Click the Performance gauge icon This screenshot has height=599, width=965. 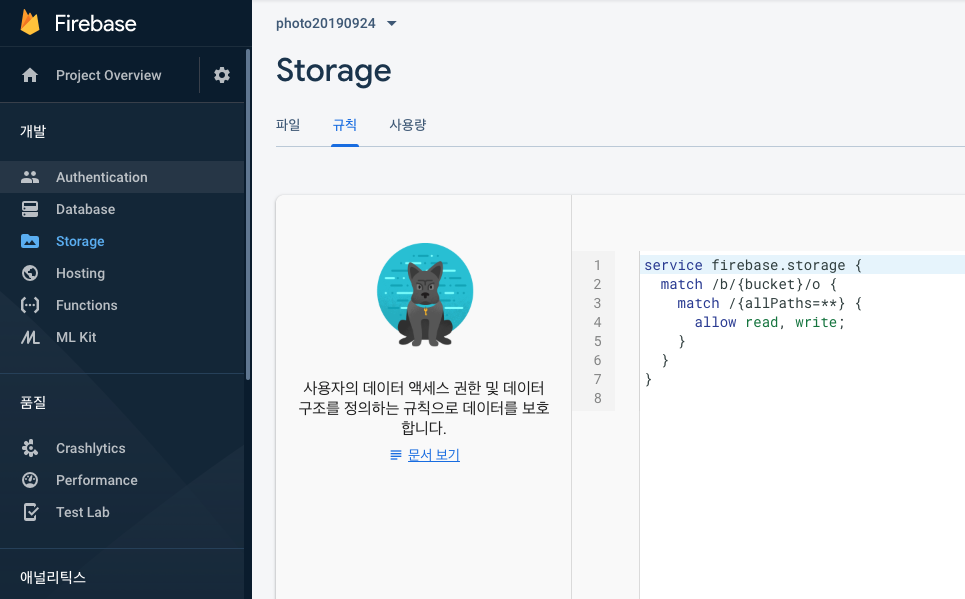pyautogui.click(x=30, y=480)
